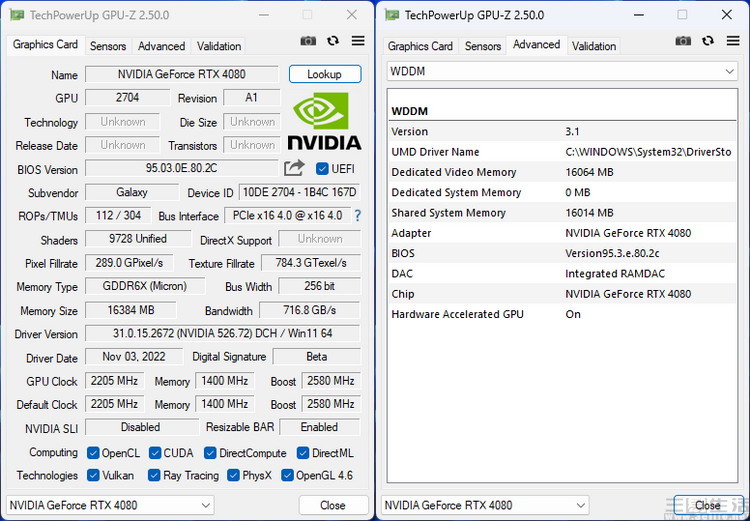Click the Memory Size 16384 MB field
Viewport: 750px width, 521px height.
click(x=131, y=310)
